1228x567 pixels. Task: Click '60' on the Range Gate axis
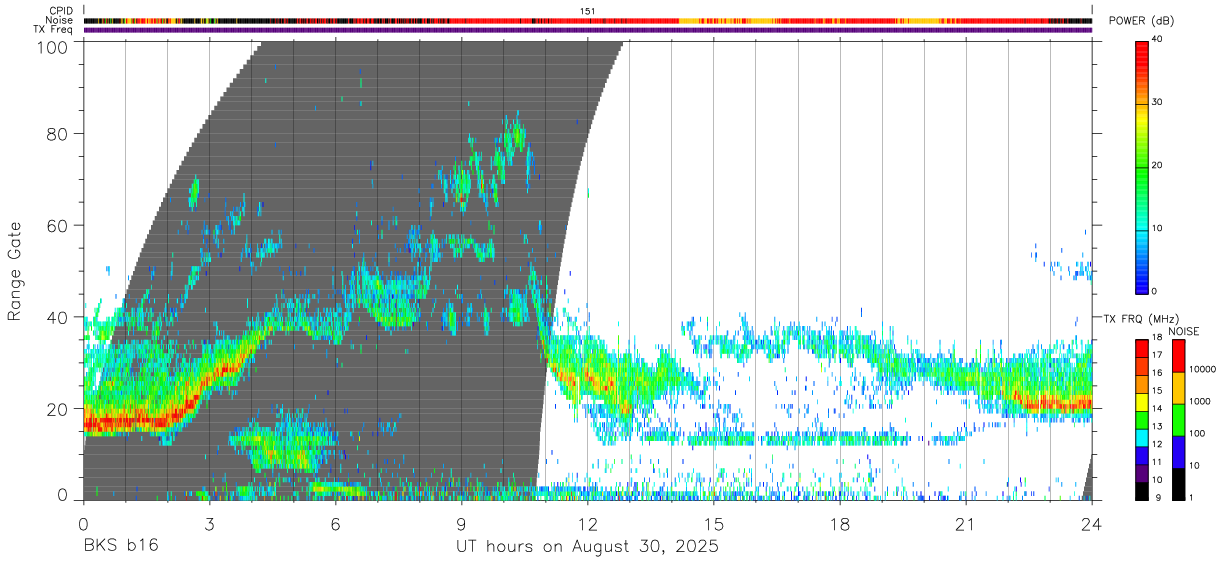59,225
